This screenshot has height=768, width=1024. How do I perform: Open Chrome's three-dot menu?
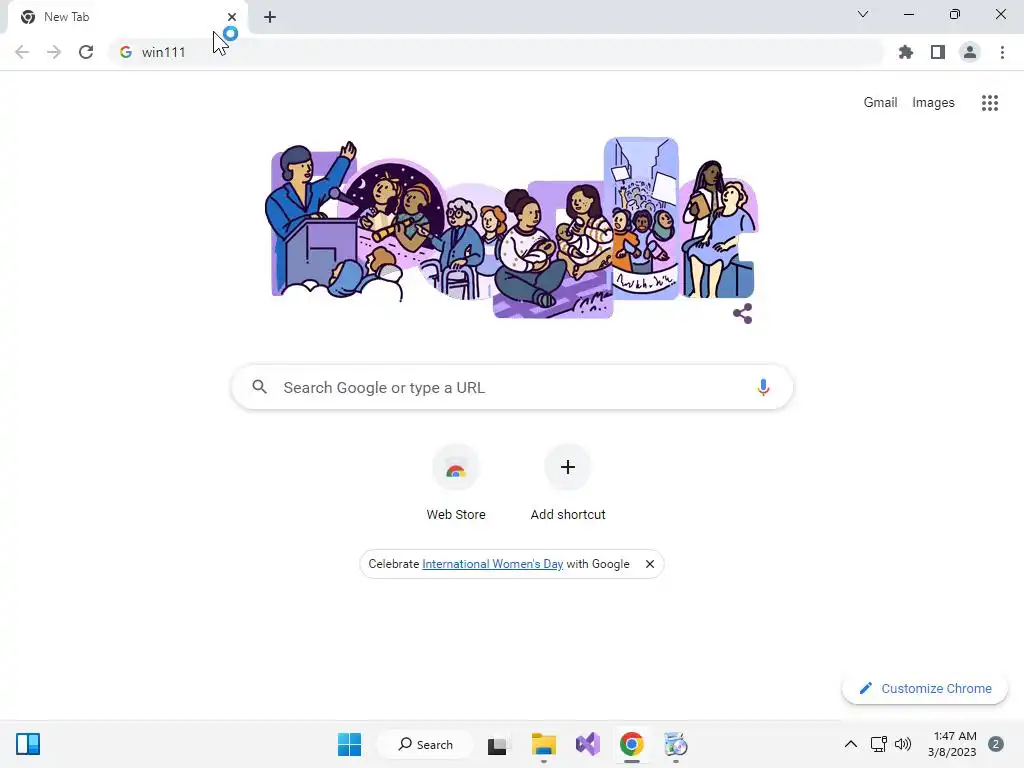(x=1002, y=52)
